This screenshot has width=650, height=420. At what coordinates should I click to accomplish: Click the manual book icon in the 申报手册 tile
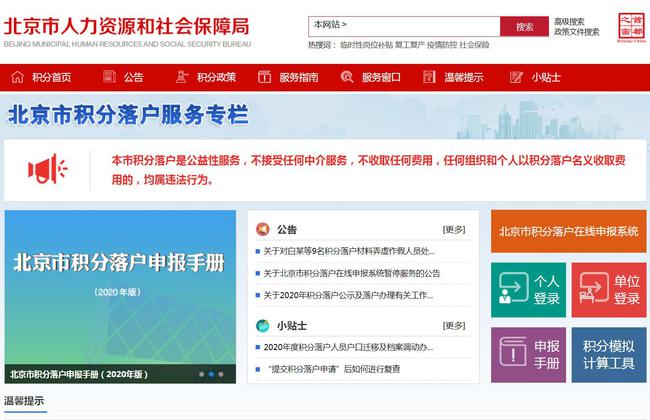[x=513, y=352]
